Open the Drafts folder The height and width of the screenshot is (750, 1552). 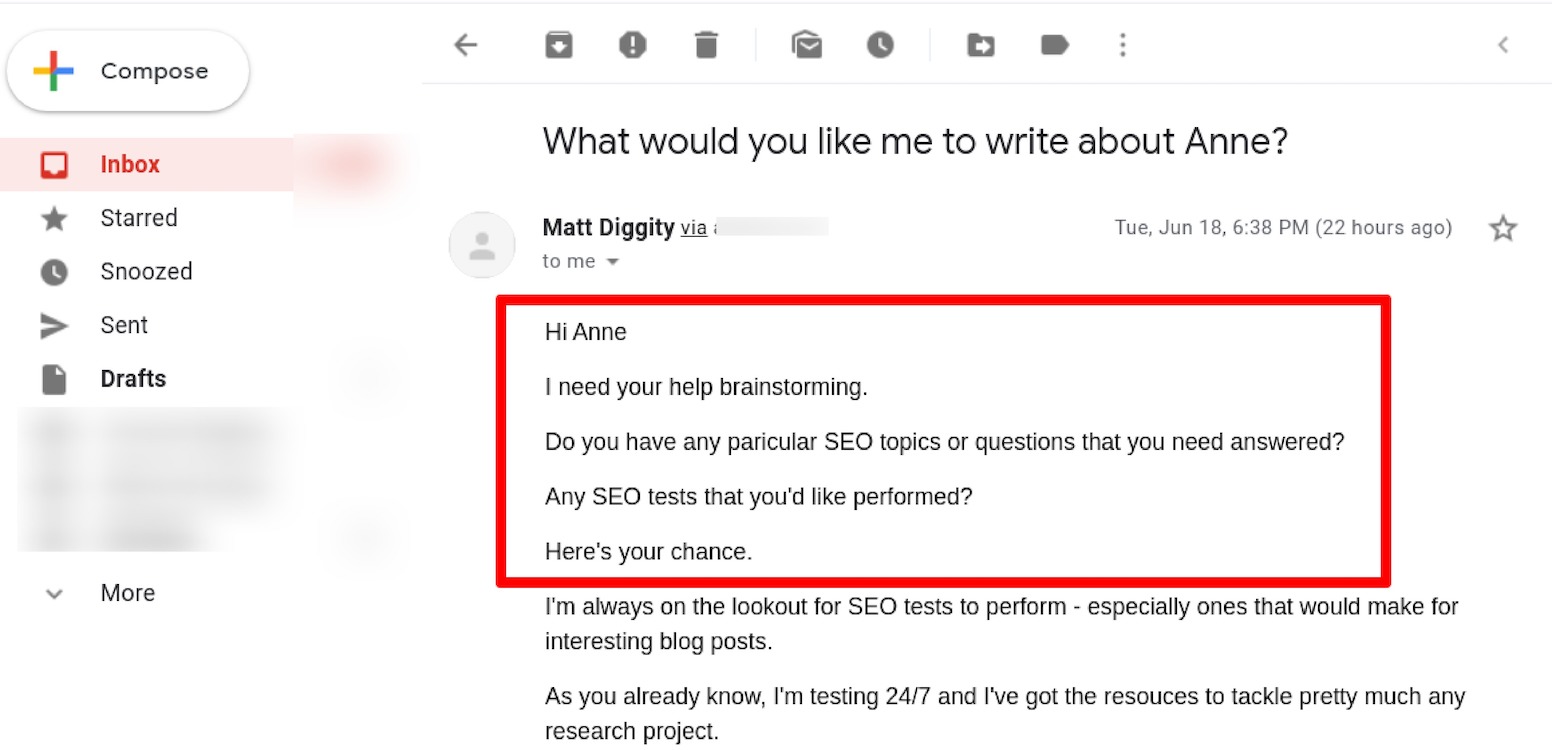pos(132,378)
